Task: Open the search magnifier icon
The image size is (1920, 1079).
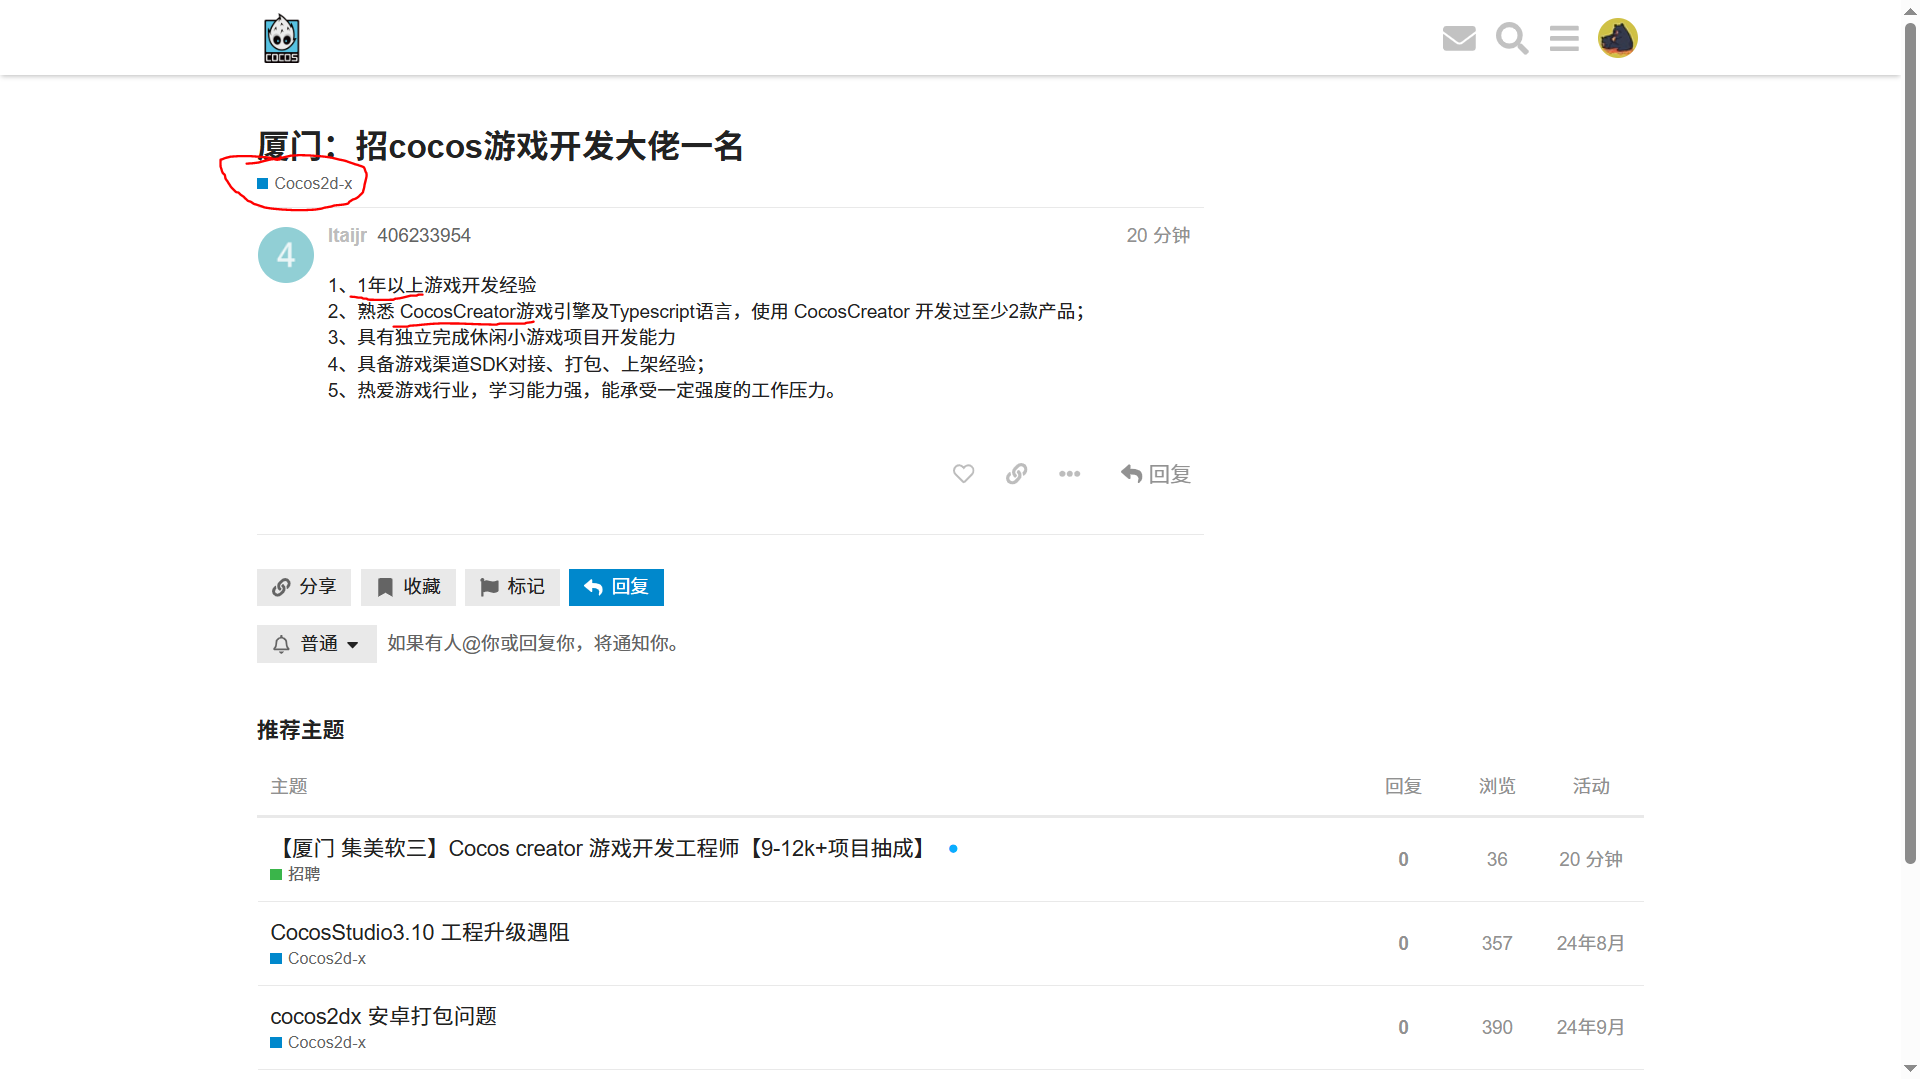Action: (x=1512, y=38)
